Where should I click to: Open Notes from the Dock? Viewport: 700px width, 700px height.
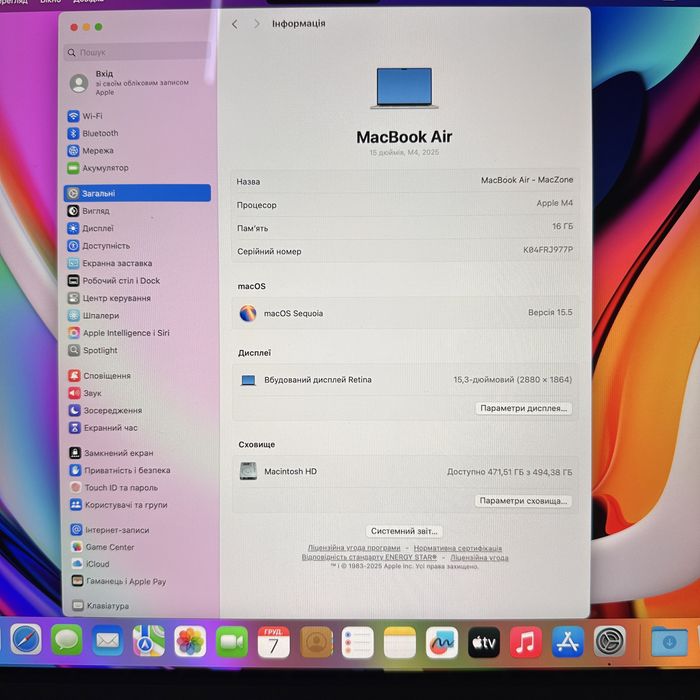[x=400, y=642]
